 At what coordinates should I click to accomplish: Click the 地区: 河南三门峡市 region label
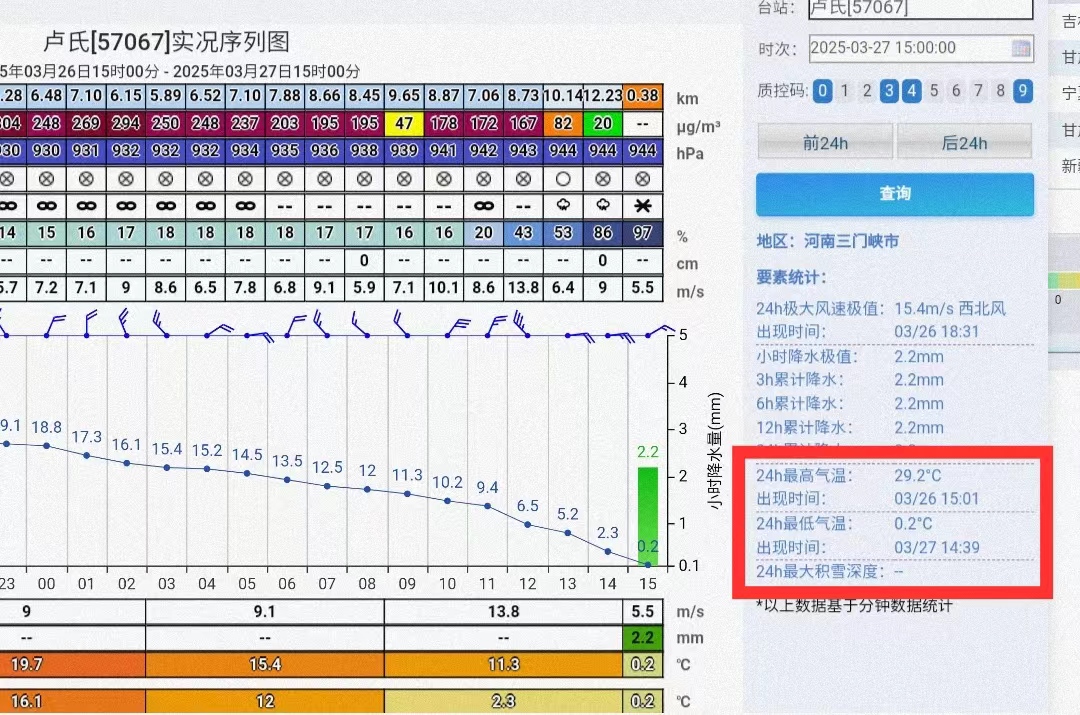point(827,241)
